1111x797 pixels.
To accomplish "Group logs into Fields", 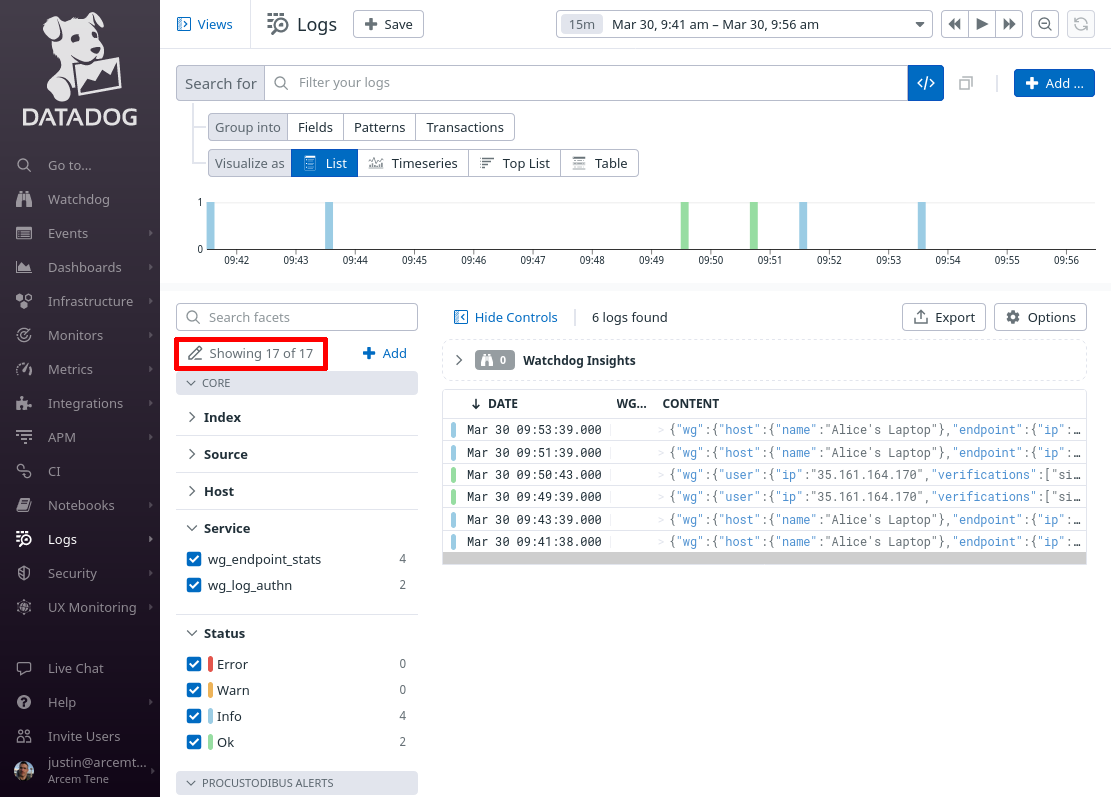I will click(315, 128).
